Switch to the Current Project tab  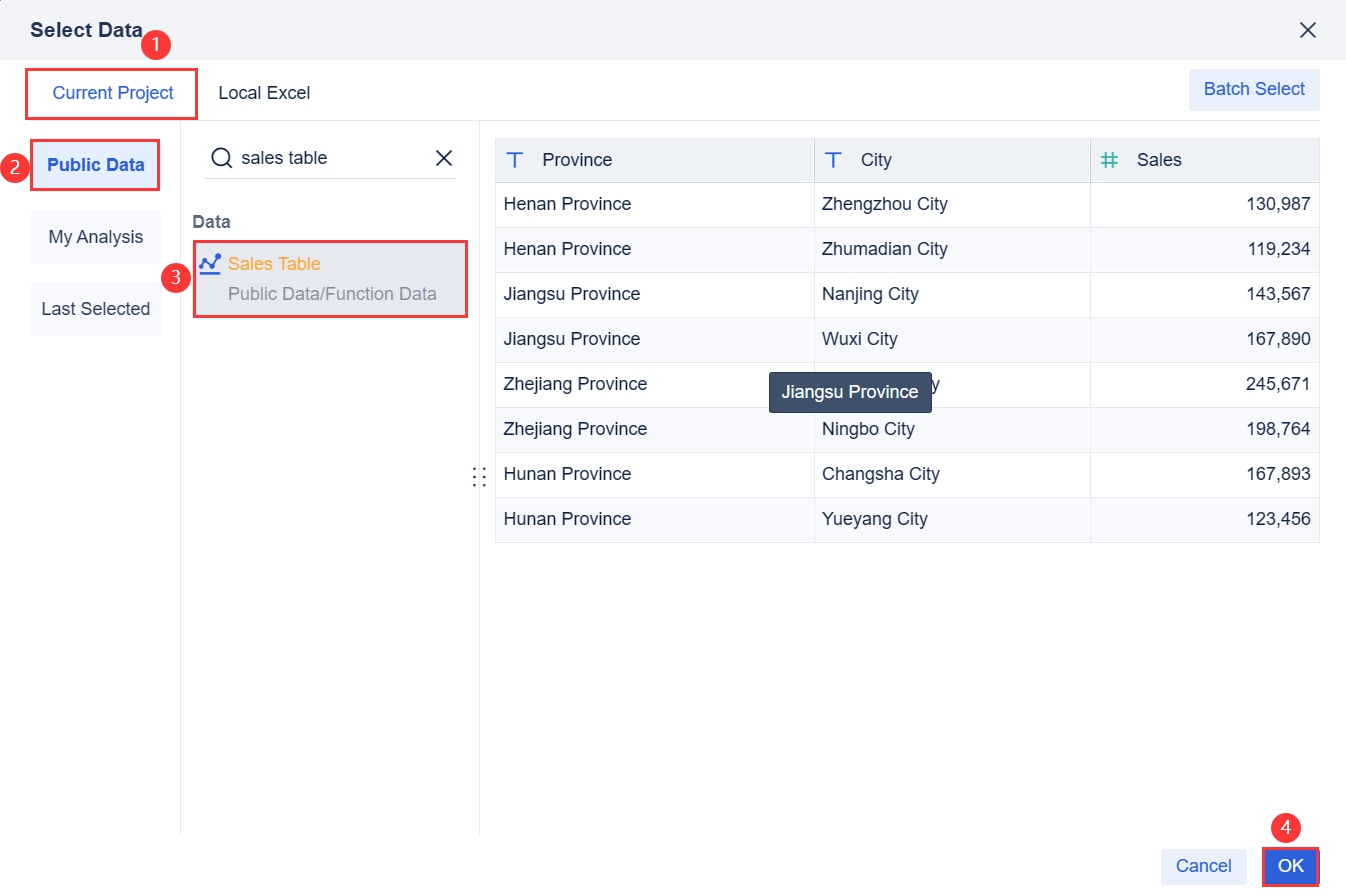pos(113,93)
